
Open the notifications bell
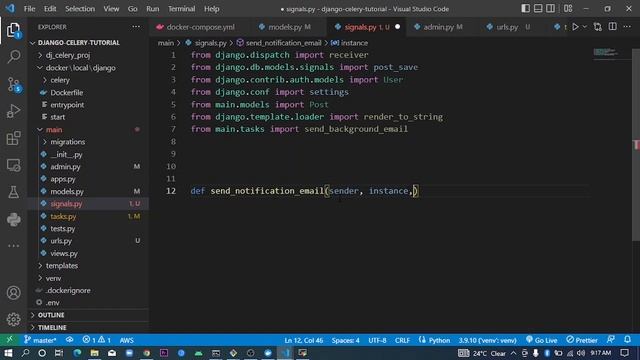(627, 340)
